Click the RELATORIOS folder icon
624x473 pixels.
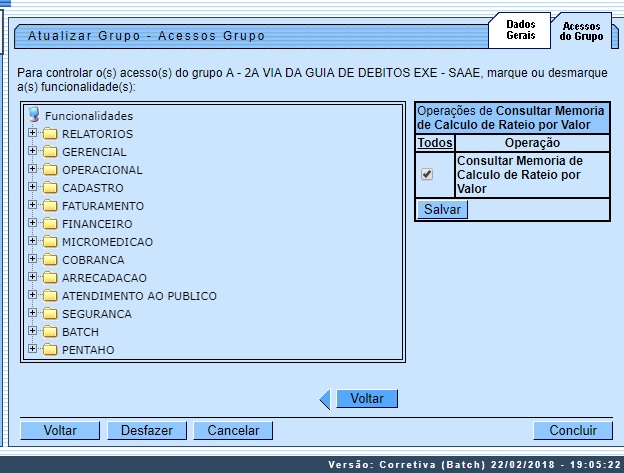click(50, 134)
